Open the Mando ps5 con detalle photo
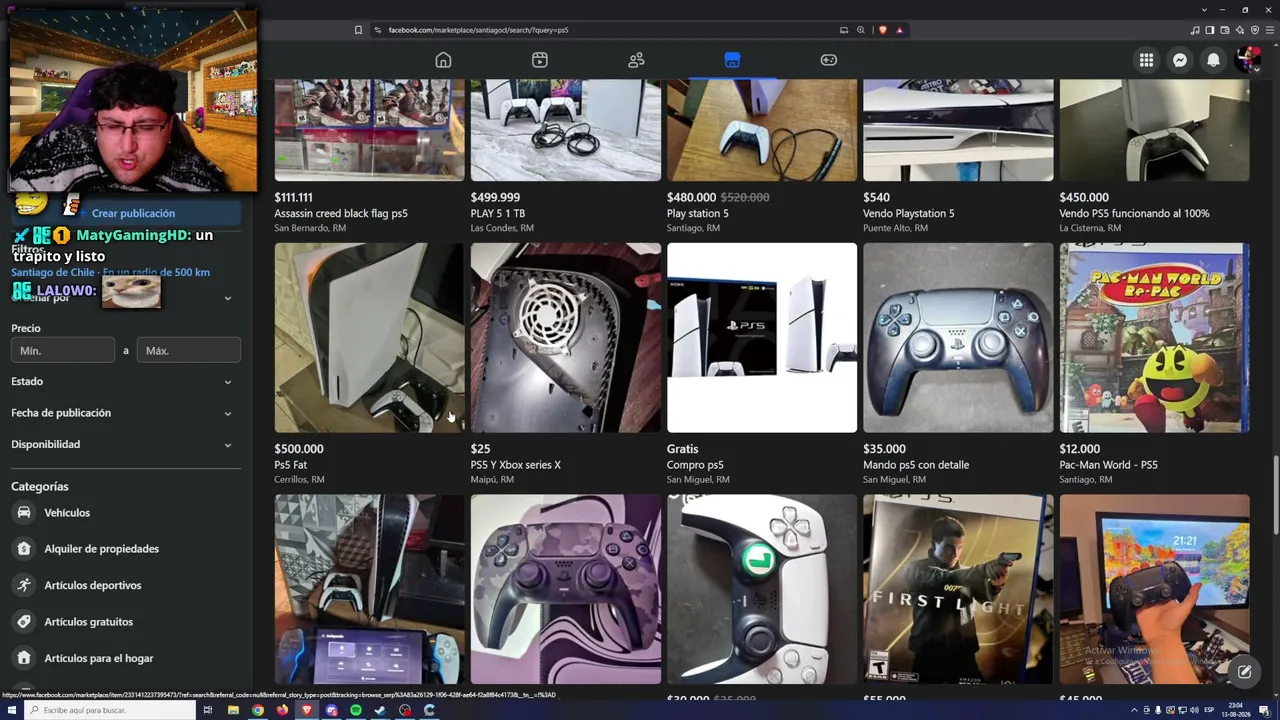The image size is (1280, 720). click(x=958, y=338)
